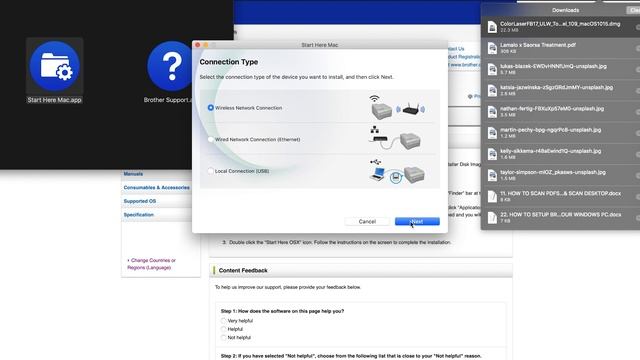Click the image icon beside martin-pechy file
The height and width of the screenshot is (360, 640).
[492, 133]
